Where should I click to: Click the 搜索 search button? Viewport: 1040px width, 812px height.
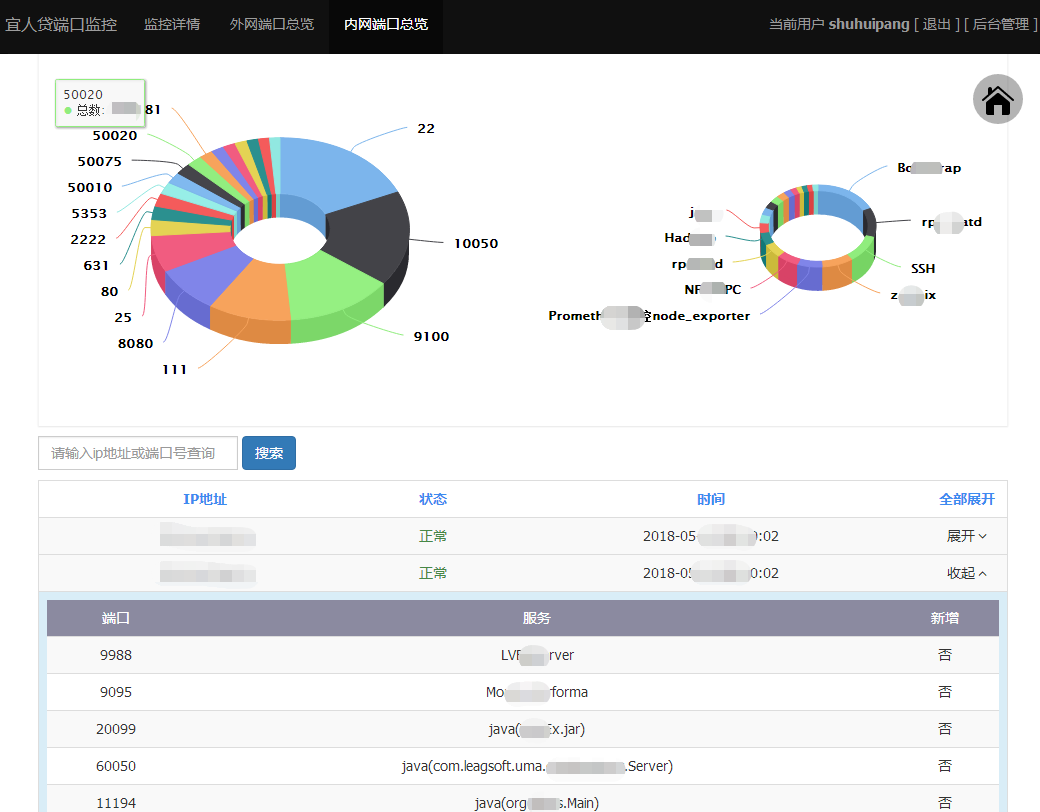click(x=269, y=453)
